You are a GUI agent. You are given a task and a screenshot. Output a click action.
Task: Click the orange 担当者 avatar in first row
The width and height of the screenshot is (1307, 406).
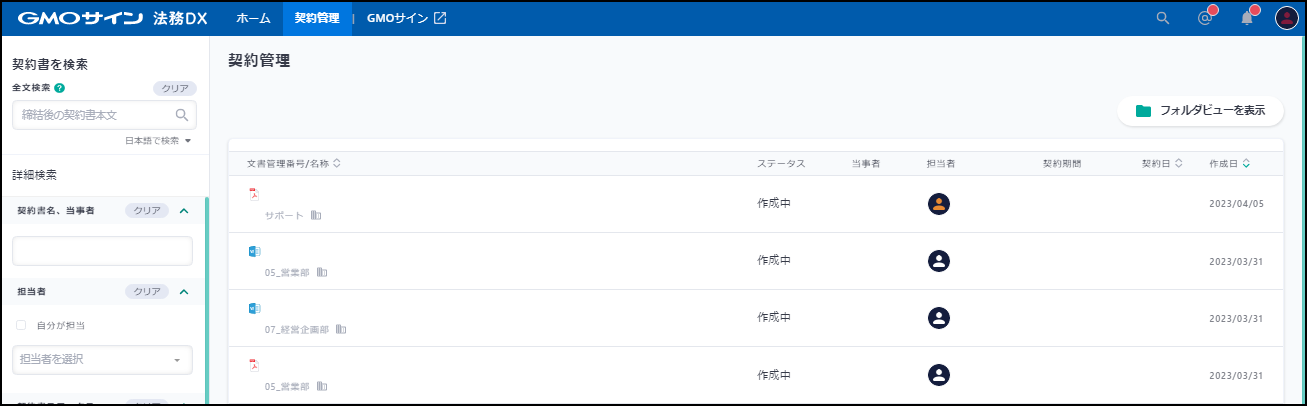pyautogui.click(x=938, y=204)
